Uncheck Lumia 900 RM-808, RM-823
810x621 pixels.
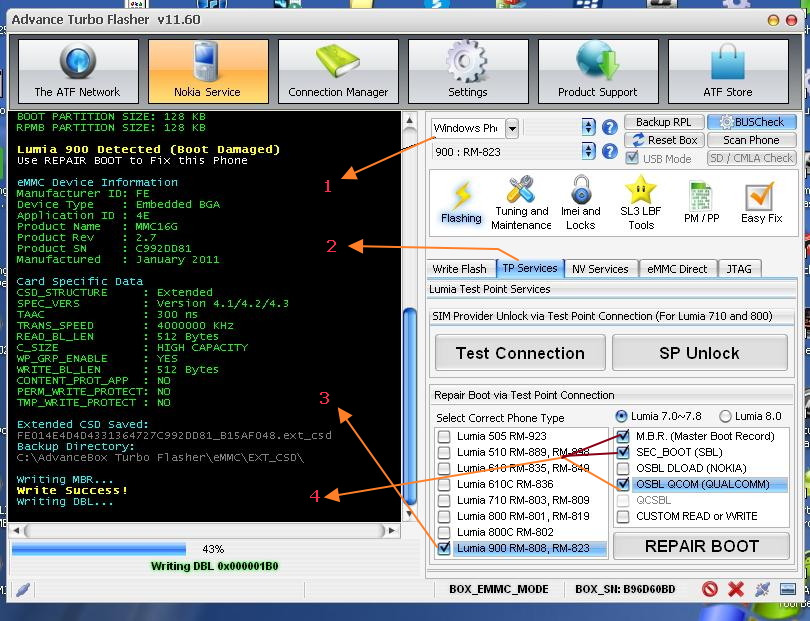(444, 548)
